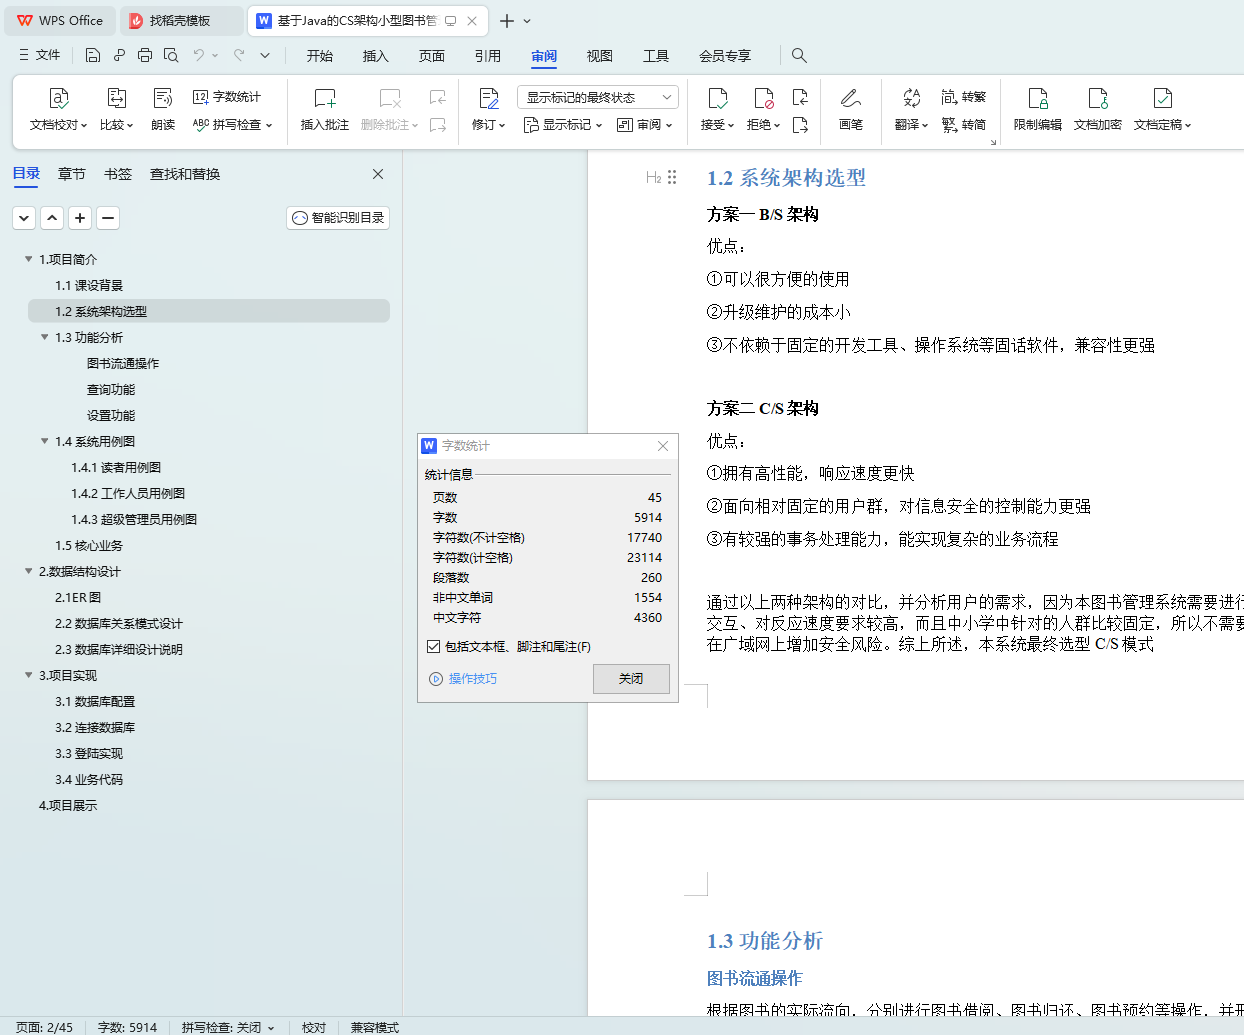Collapse the 1.4 系统用例图 node
This screenshot has height=1035, width=1244.
click(x=44, y=441)
